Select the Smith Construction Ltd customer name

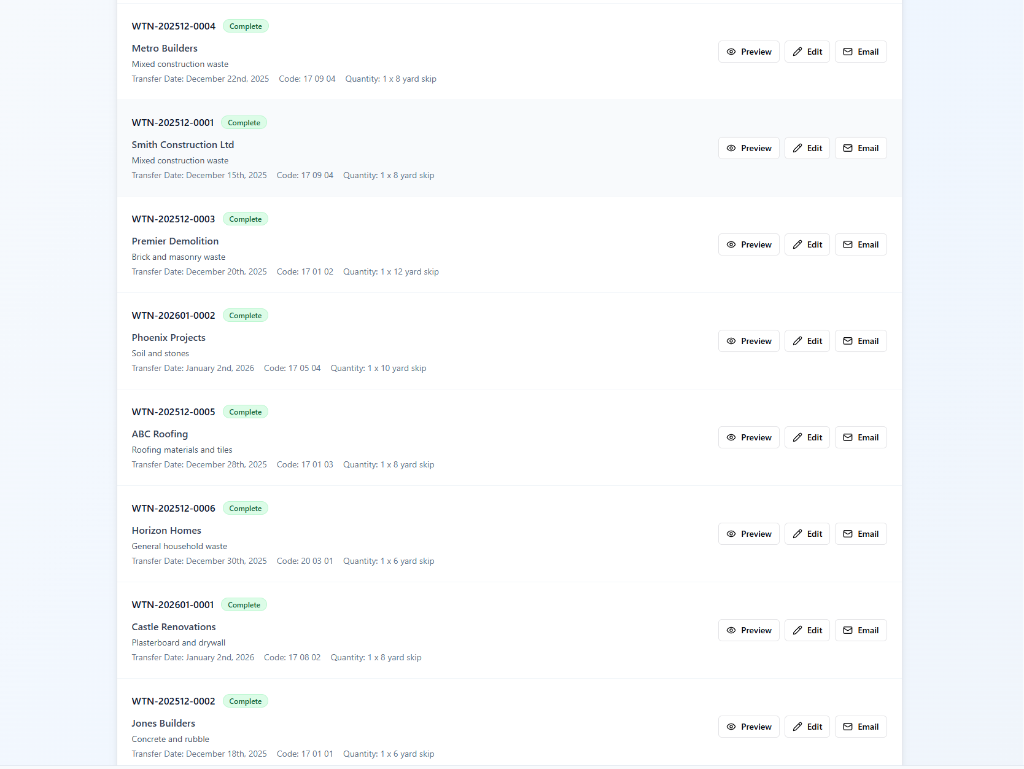183,145
